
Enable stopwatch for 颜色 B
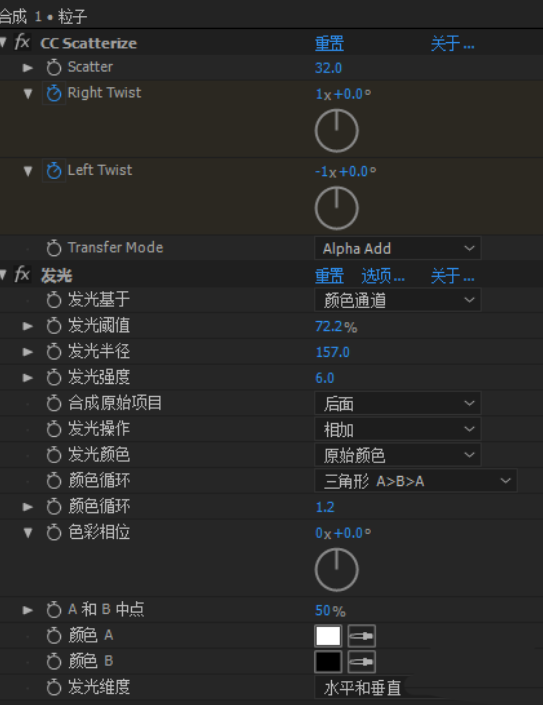pos(54,662)
